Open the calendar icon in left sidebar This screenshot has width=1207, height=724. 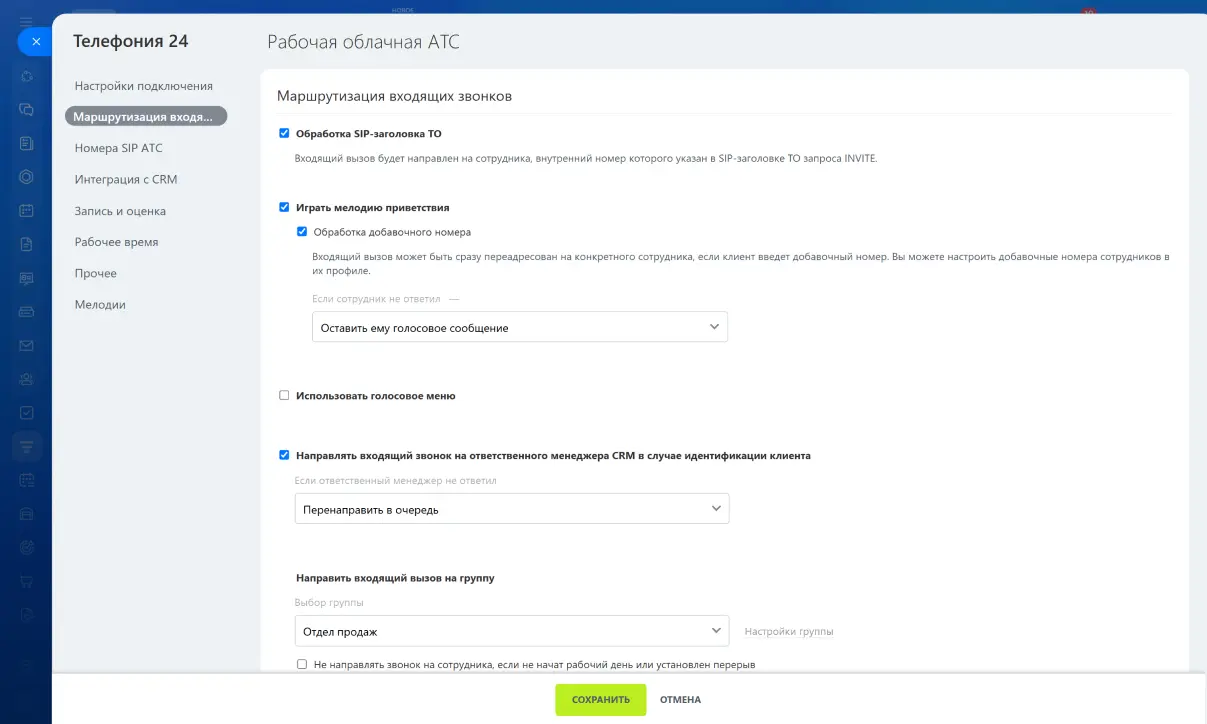26,211
